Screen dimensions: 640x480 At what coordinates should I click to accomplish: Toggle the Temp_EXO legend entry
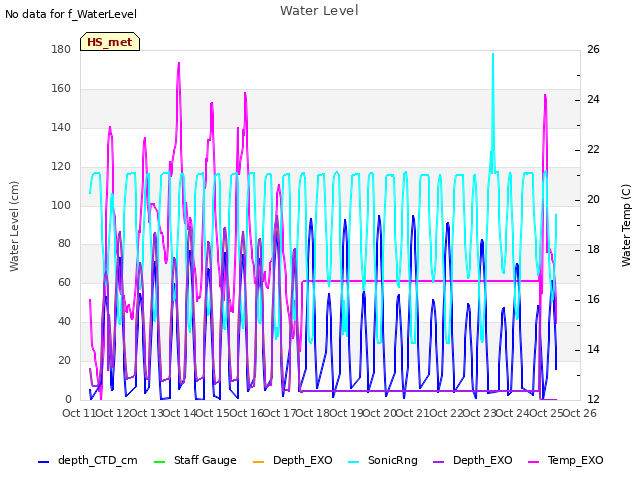566,460
